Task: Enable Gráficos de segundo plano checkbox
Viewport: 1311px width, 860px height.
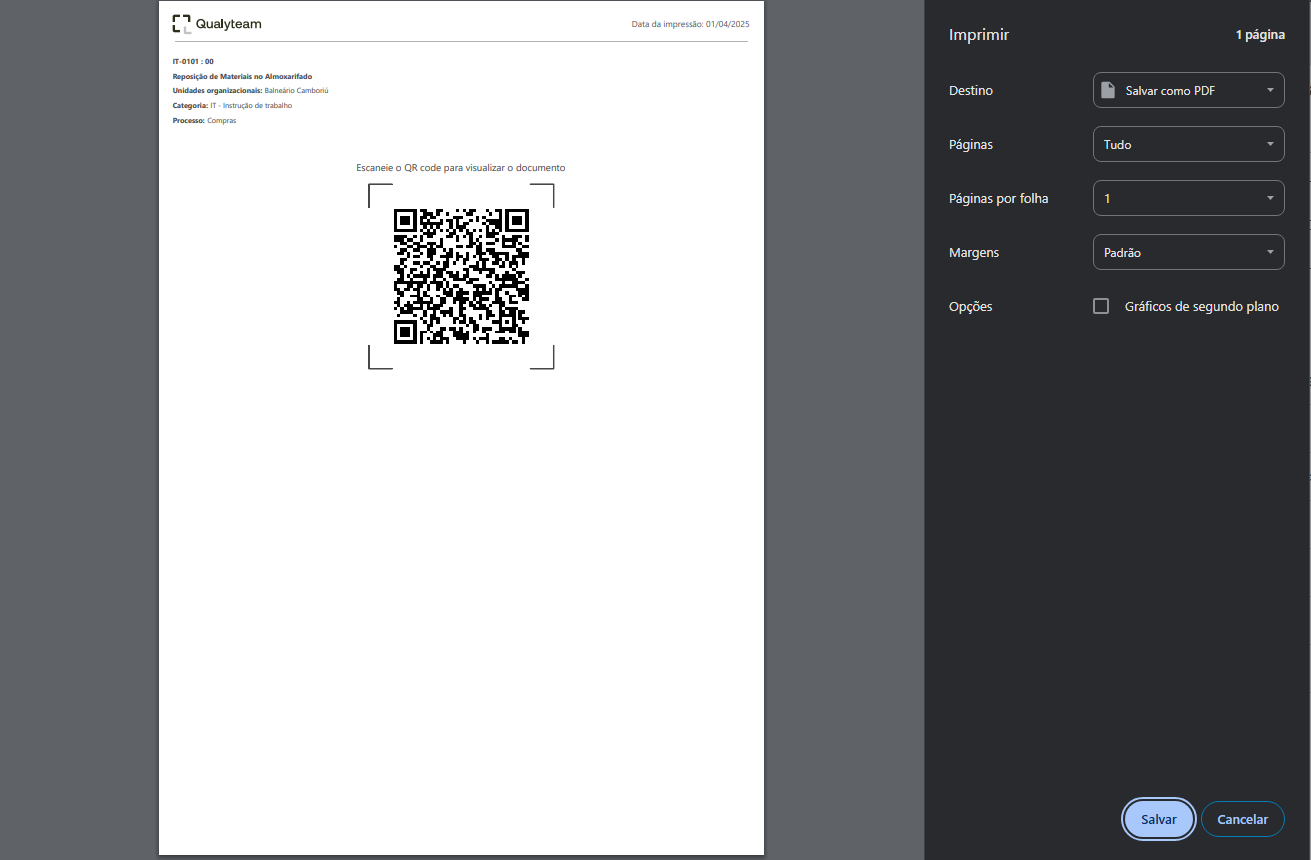Action: [1101, 306]
